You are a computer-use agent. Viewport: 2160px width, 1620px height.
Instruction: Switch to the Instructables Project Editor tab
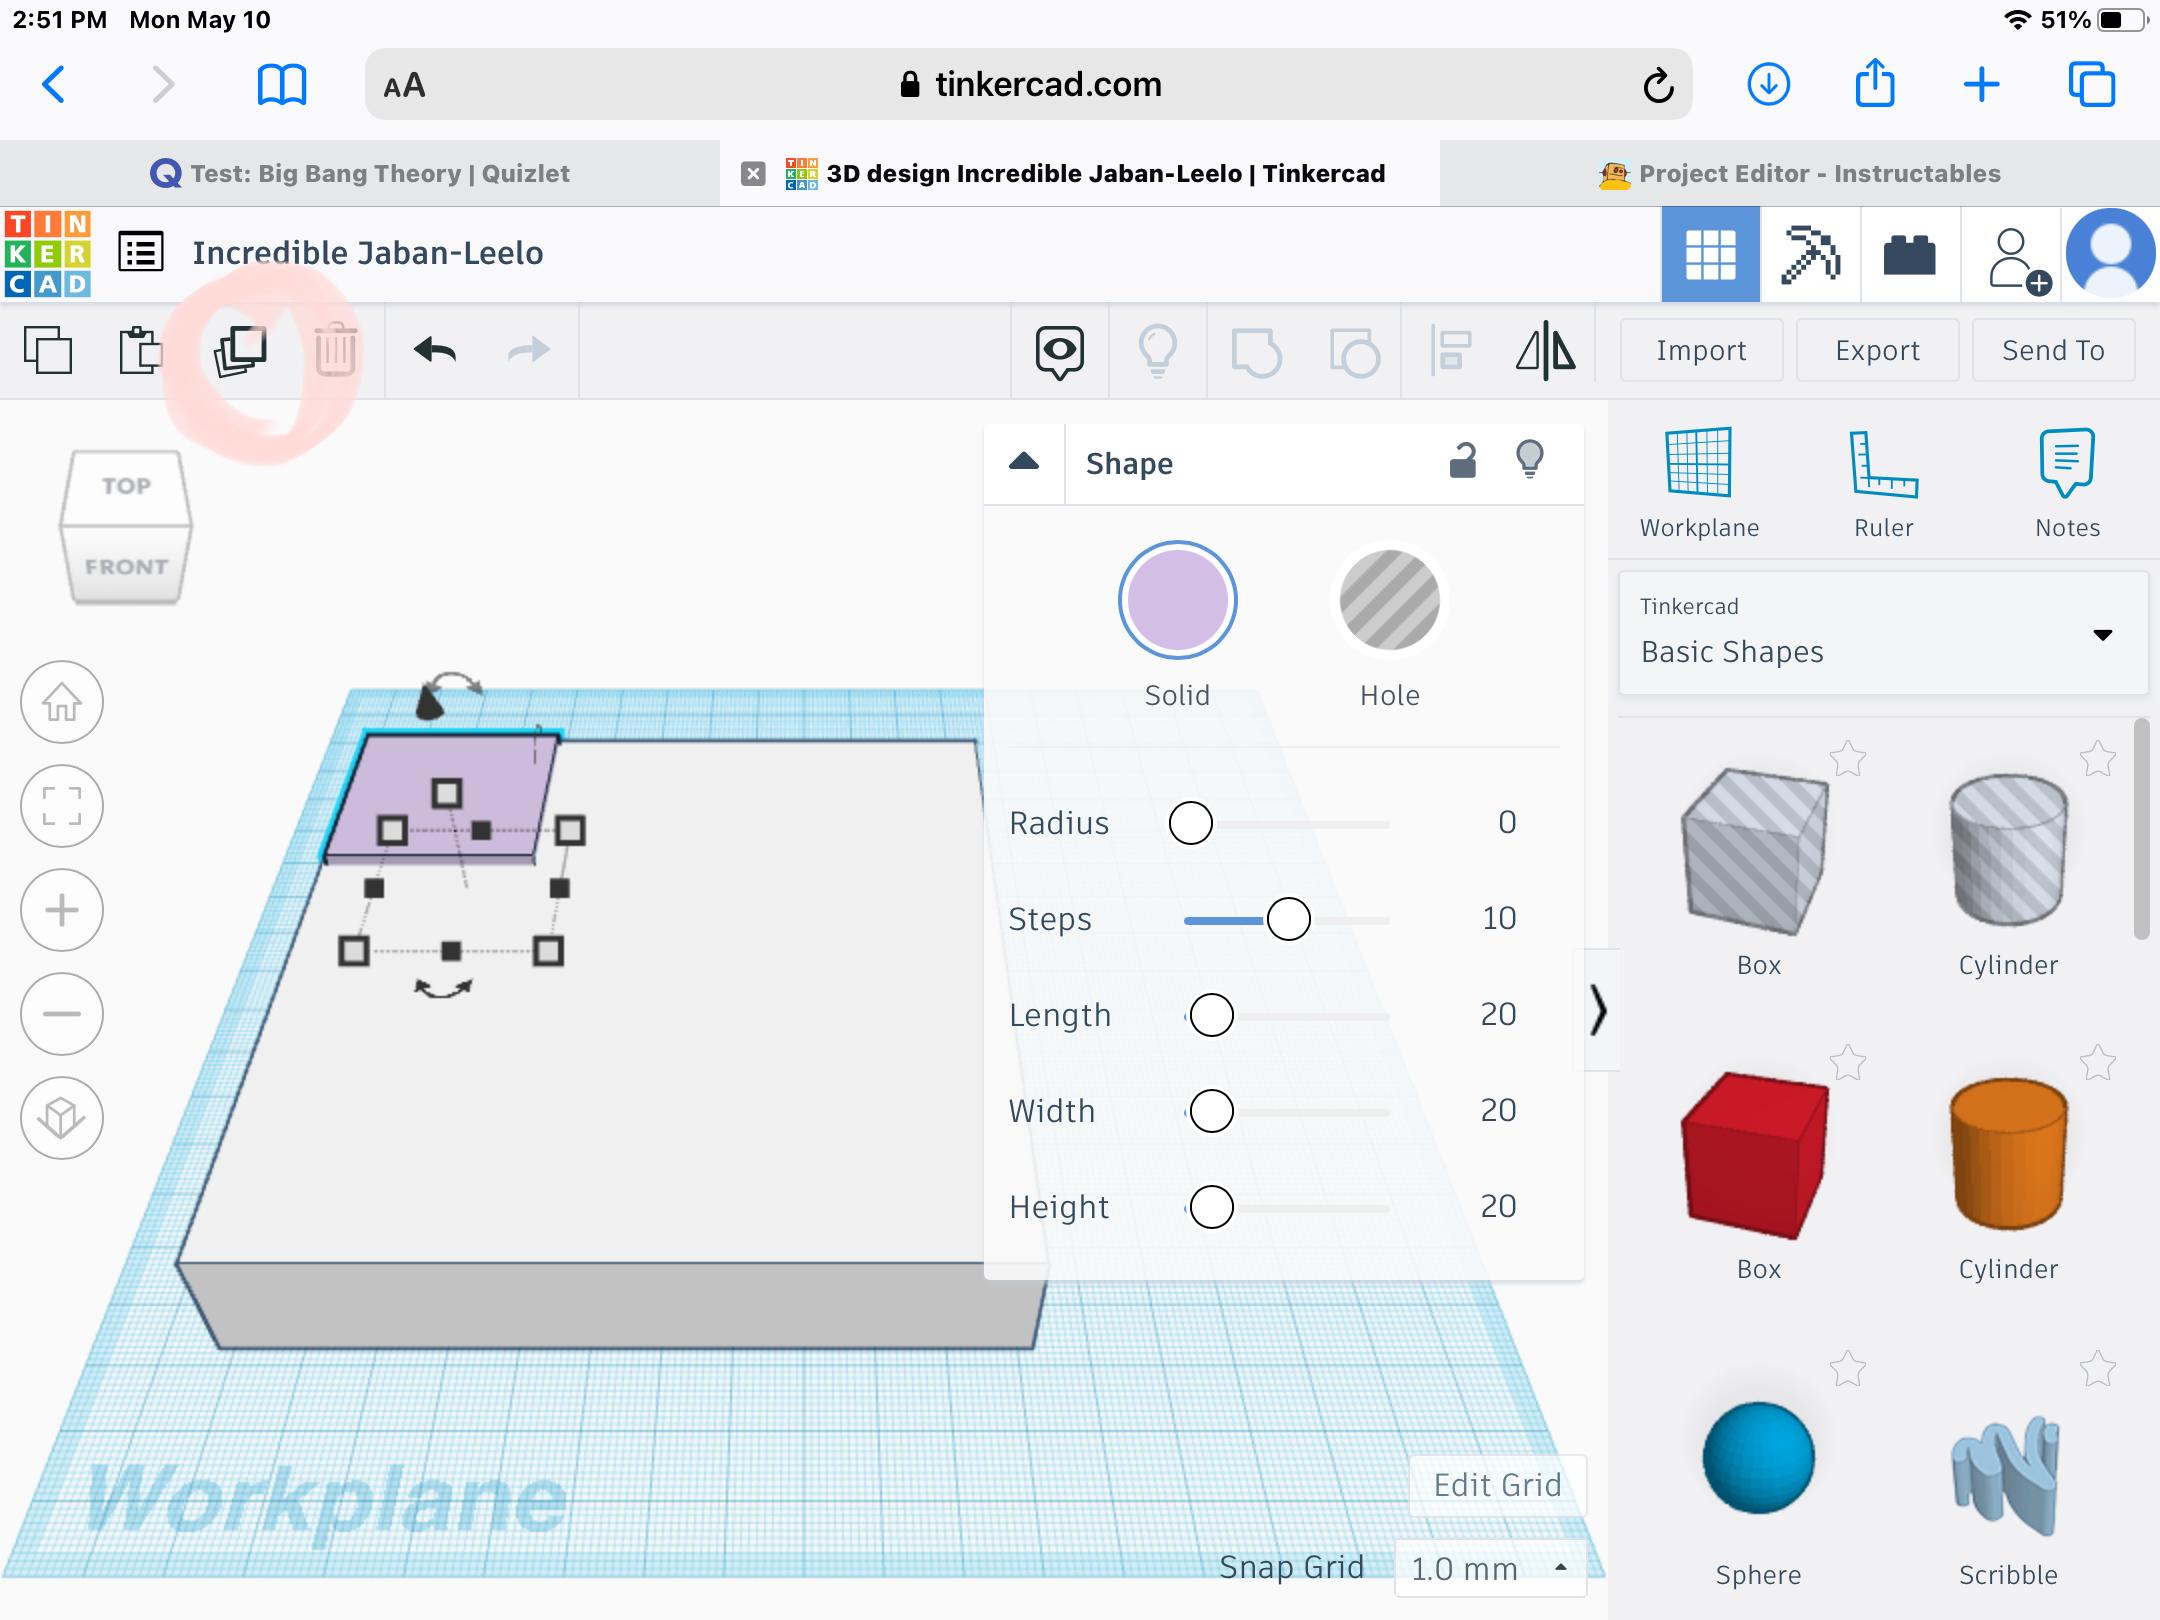(x=1800, y=174)
